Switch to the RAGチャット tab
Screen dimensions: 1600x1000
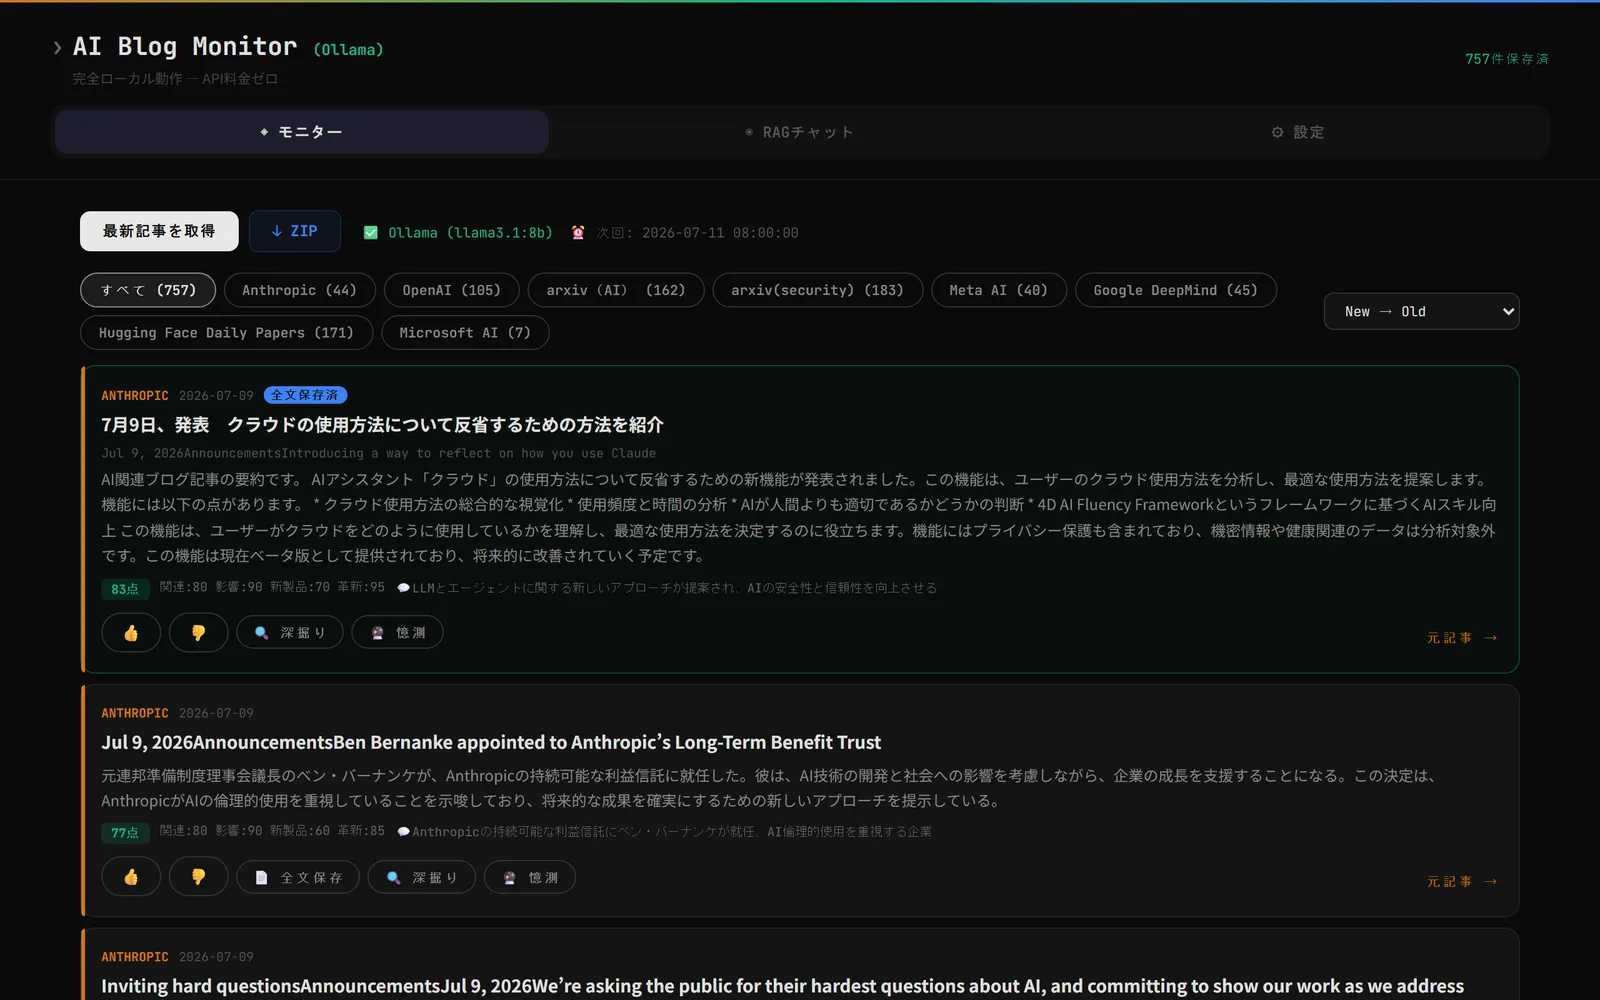tap(798, 132)
